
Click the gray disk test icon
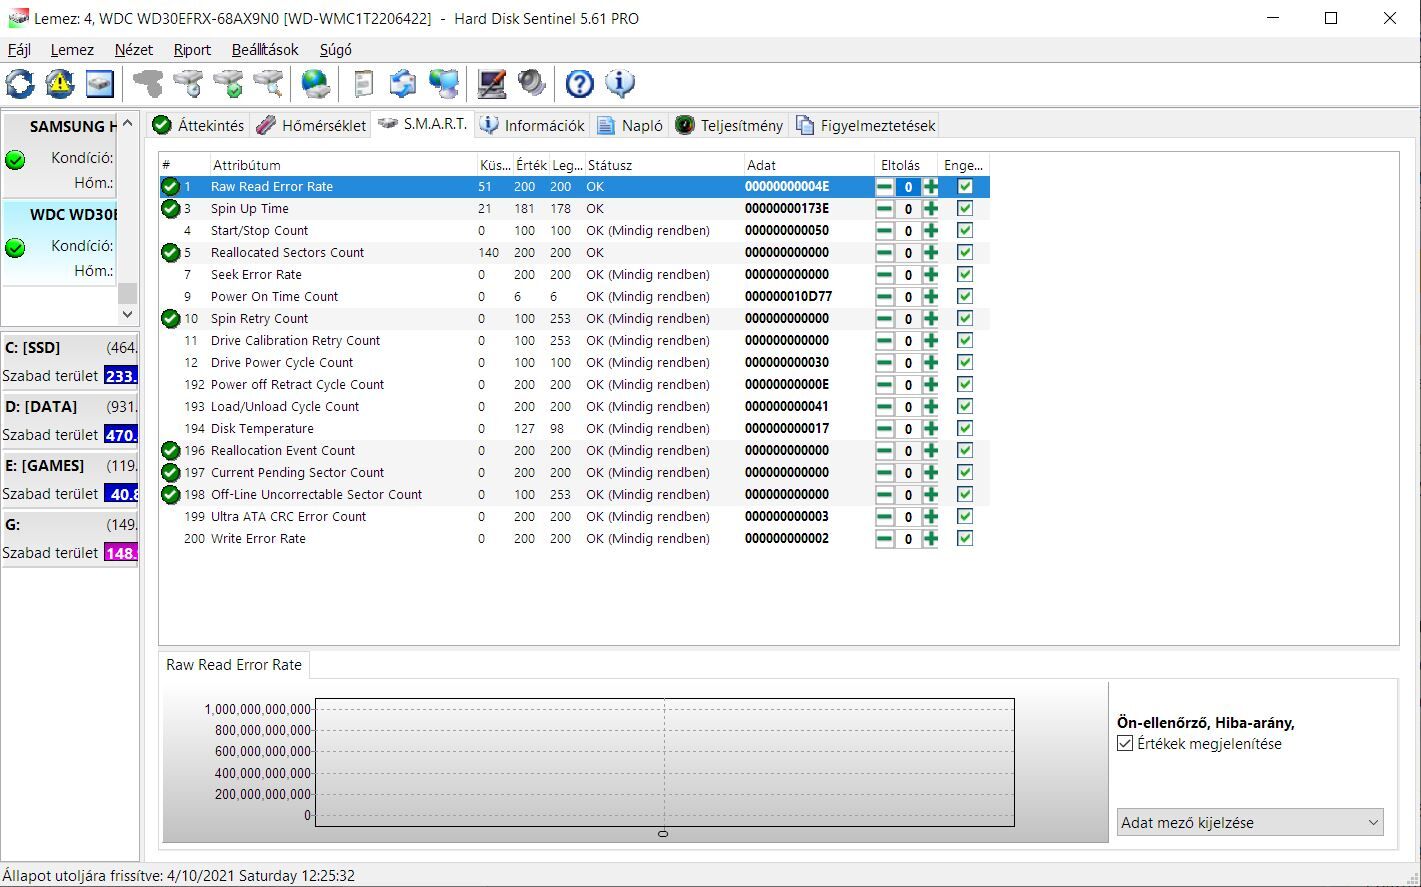pyautogui.click(x=148, y=83)
